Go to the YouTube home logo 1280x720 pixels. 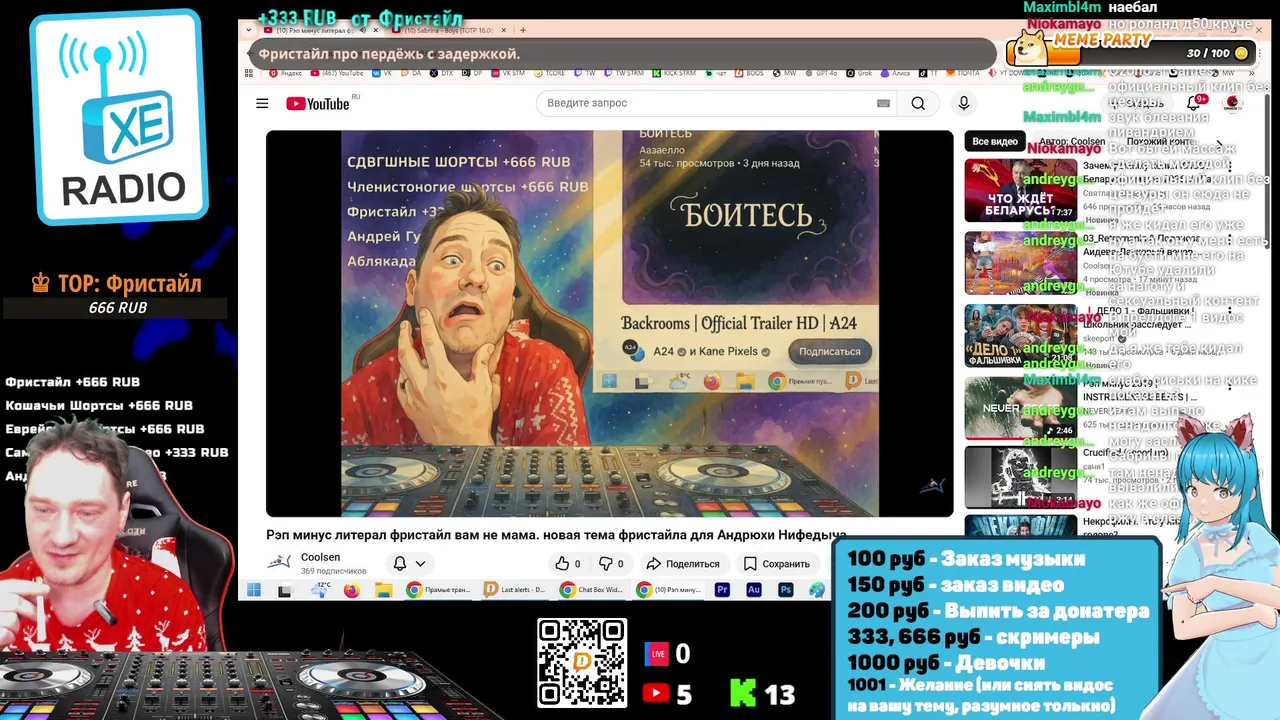[x=317, y=103]
